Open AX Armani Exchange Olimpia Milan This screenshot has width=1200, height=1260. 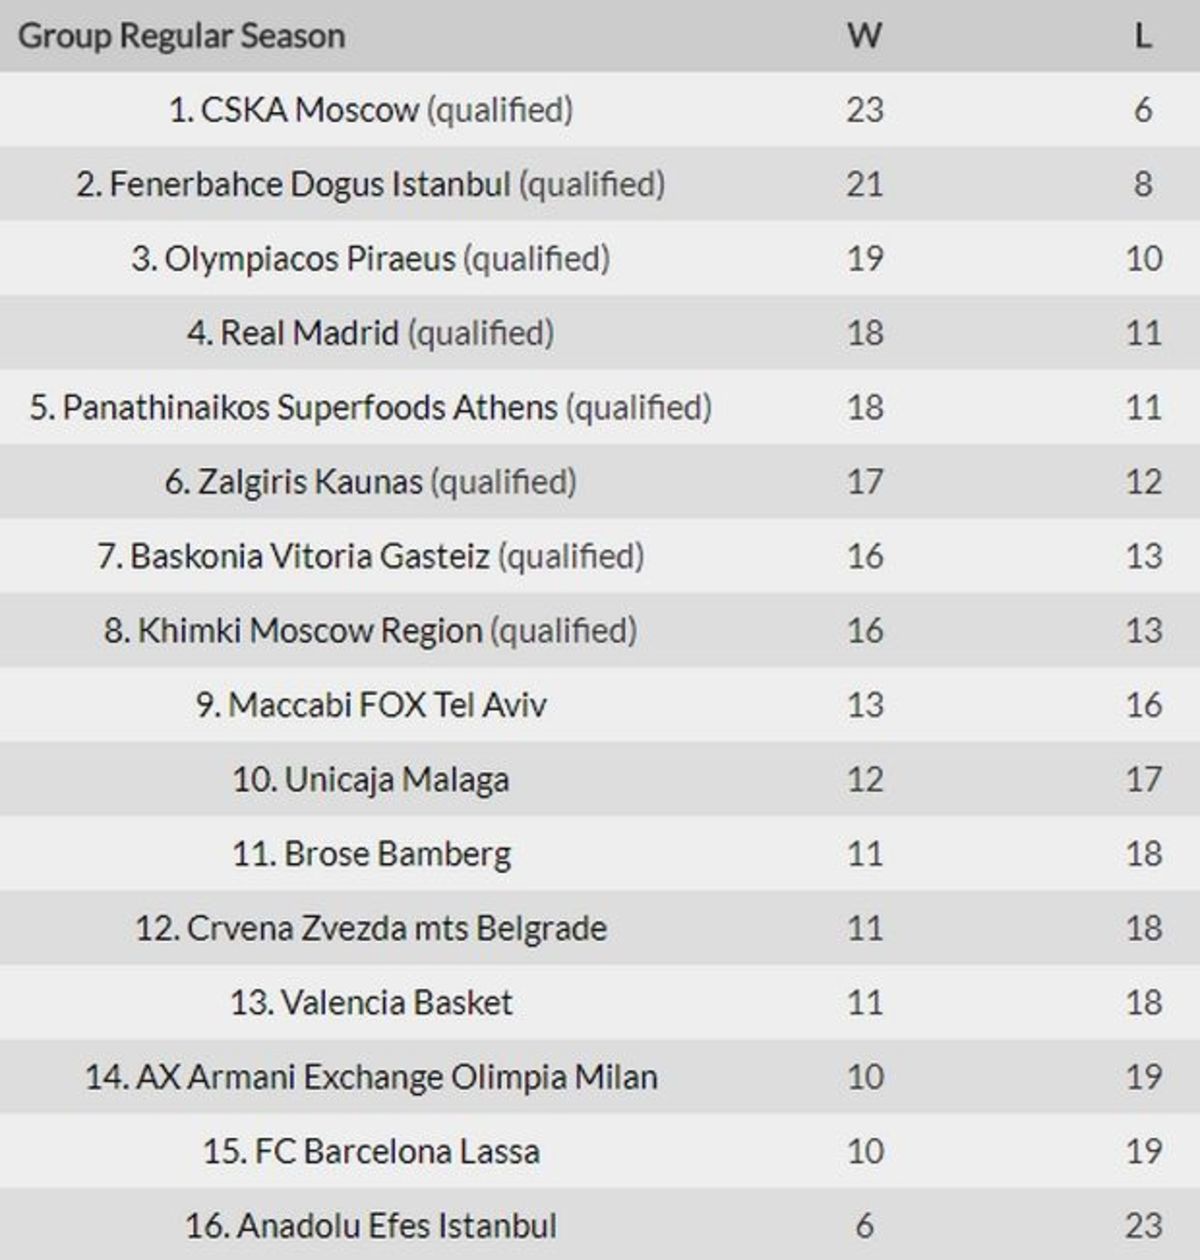pos(396,1077)
